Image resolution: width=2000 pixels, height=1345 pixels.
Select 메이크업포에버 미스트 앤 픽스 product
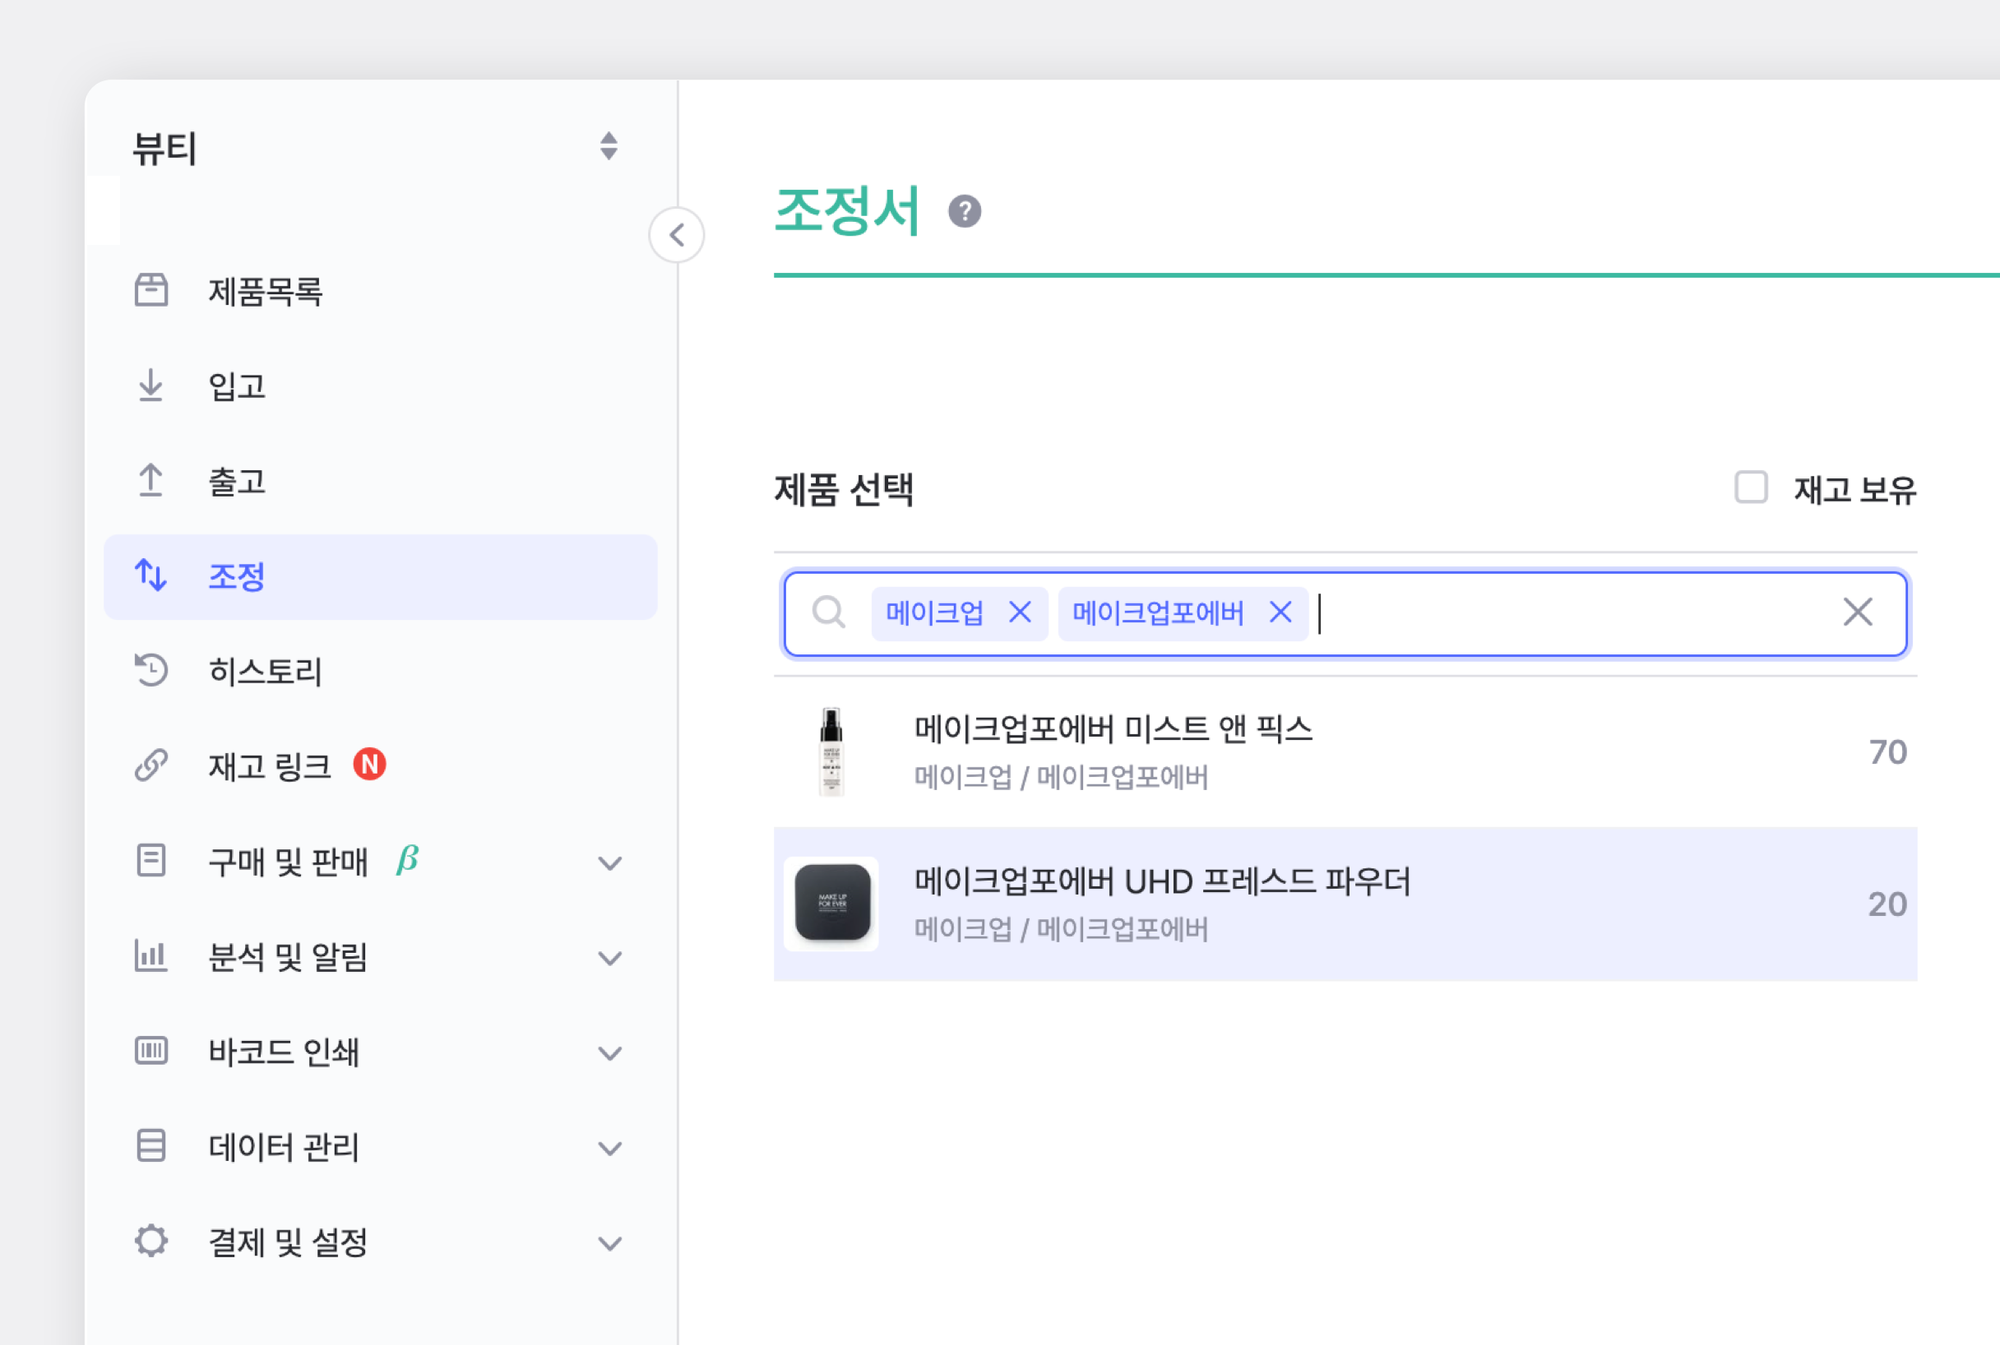coord(1345,752)
